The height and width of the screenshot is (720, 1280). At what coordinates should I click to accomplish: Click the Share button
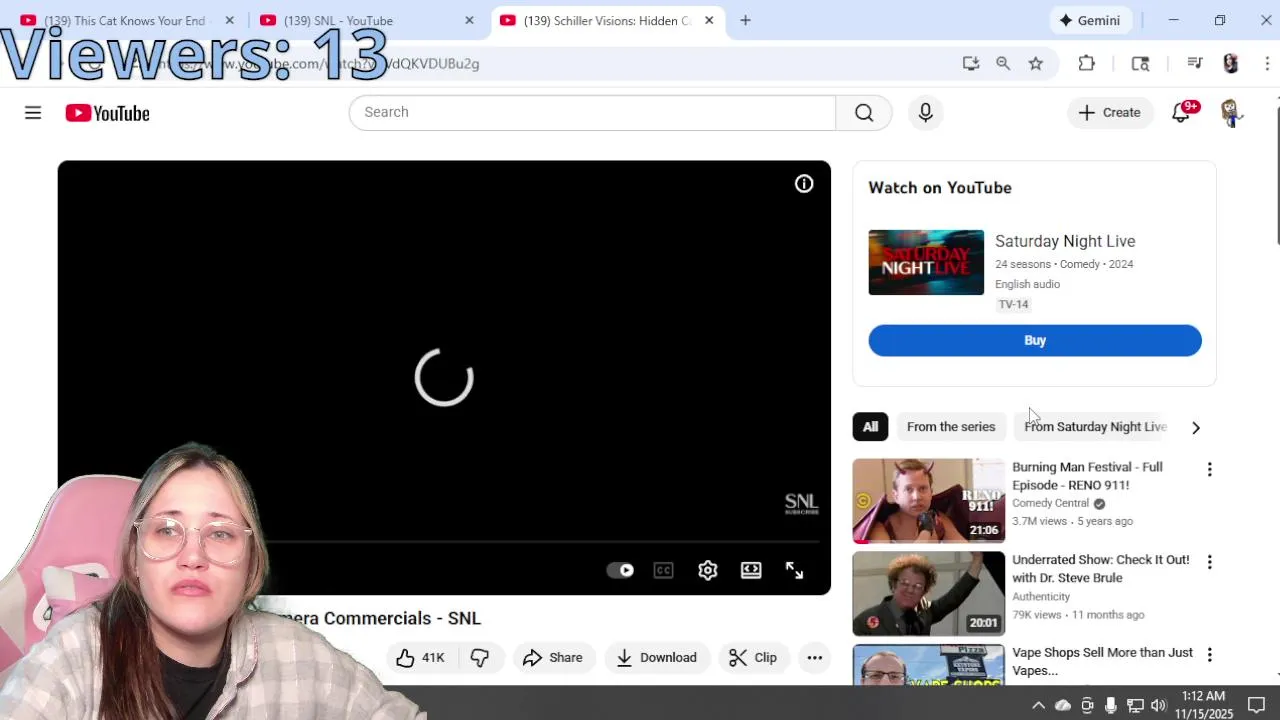click(553, 657)
